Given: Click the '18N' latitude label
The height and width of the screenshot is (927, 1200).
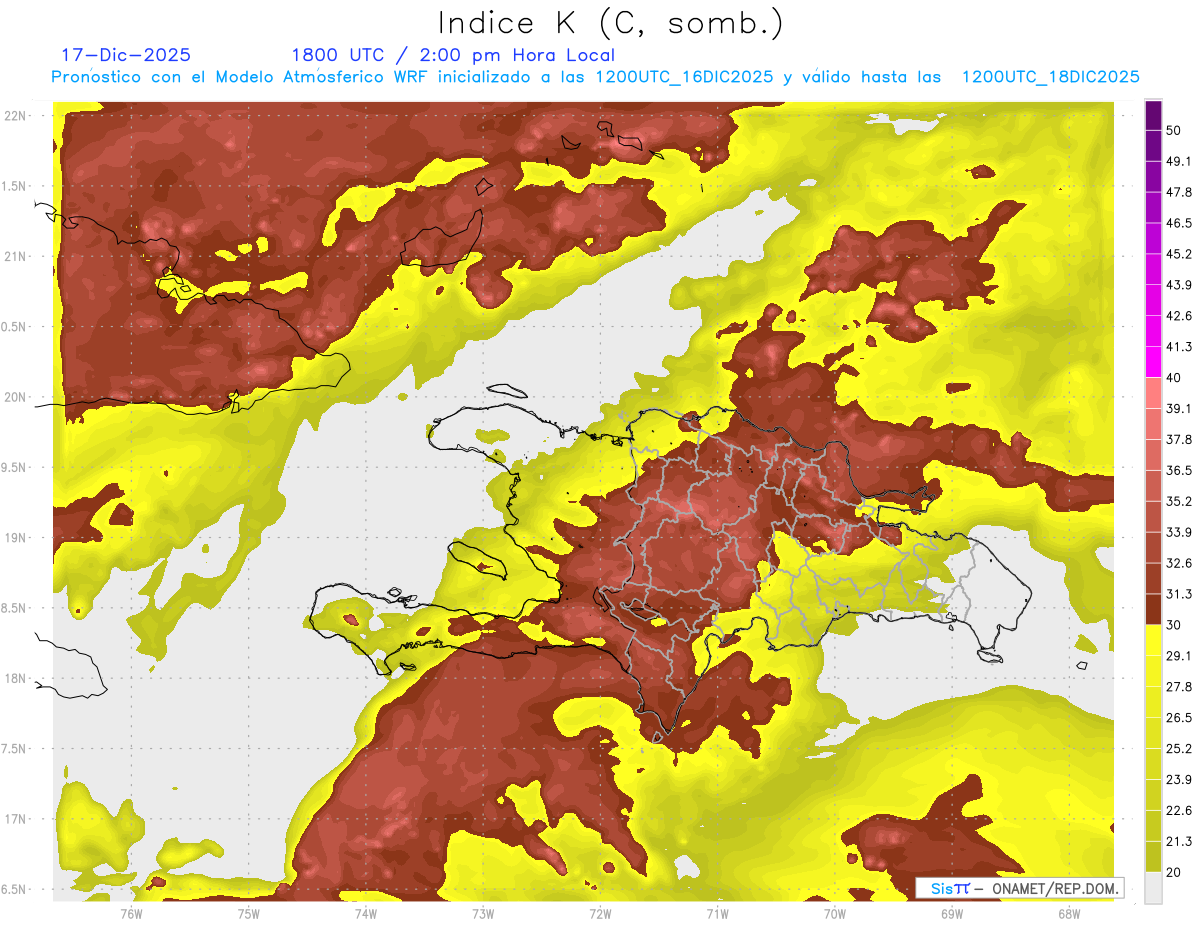Looking at the screenshot, I should (x=16, y=678).
